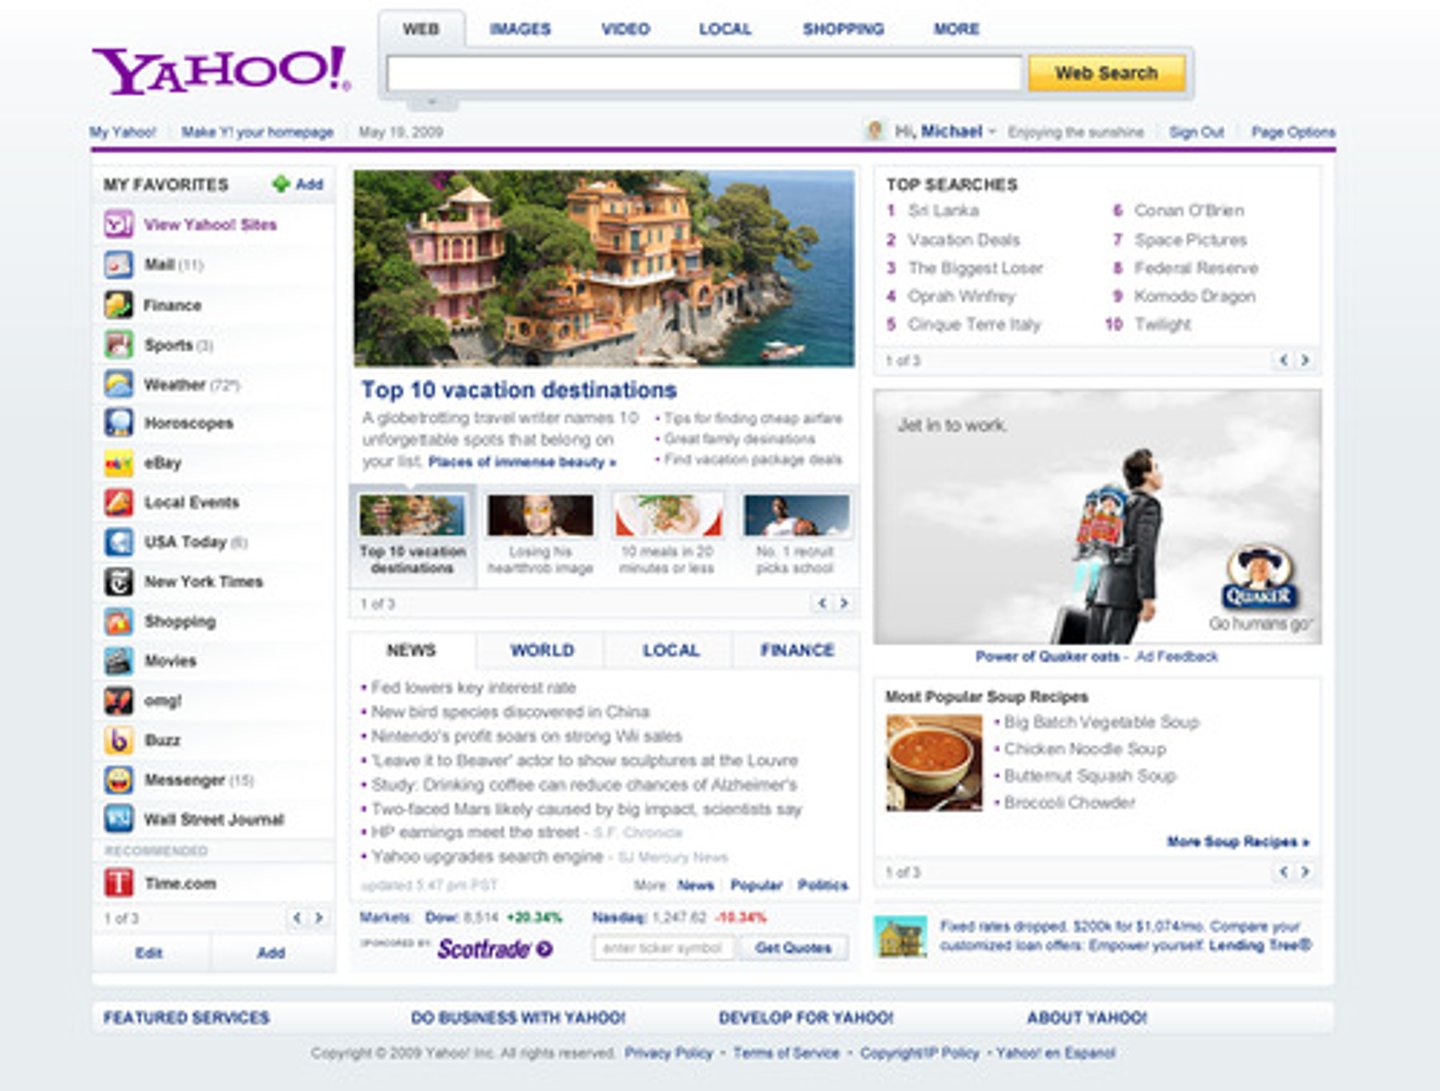Image resolution: width=1440 pixels, height=1091 pixels.
Task: Open the Sports icon in My Favorites
Action: point(119,345)
